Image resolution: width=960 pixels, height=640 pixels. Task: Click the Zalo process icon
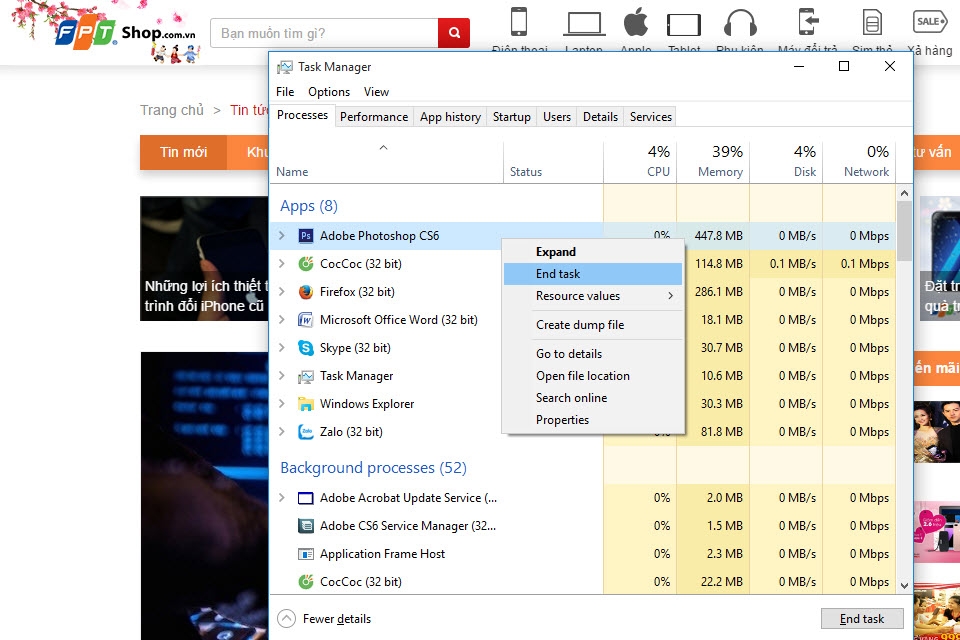[x=306, y=432]
